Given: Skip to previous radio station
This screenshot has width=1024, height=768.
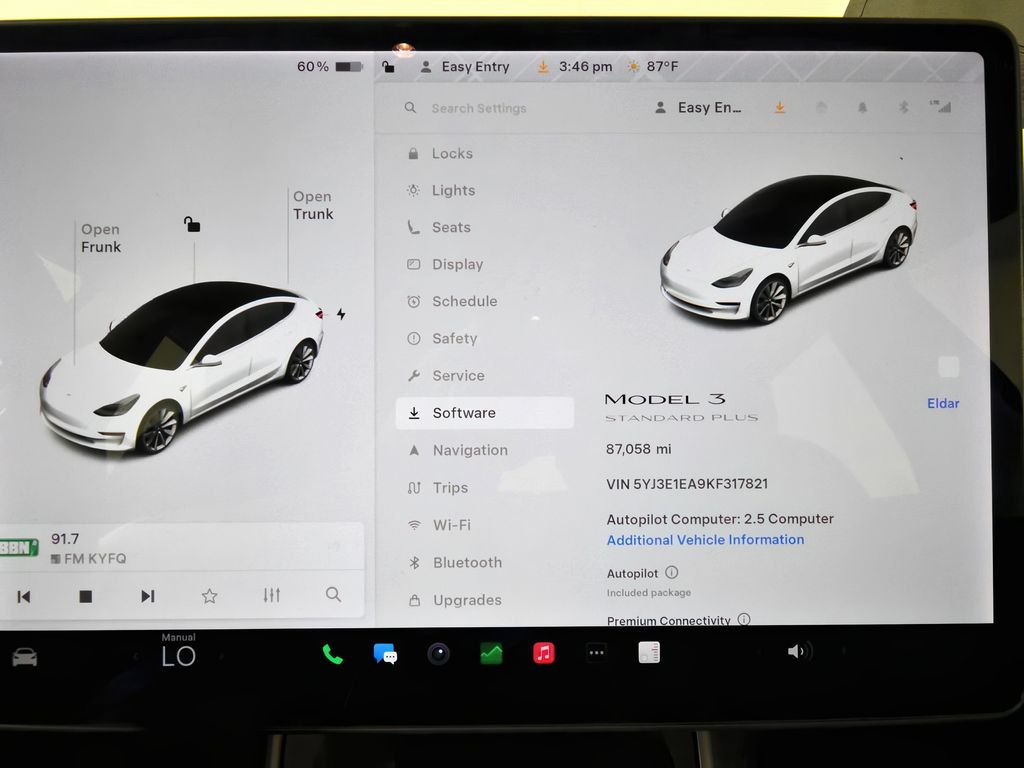Looking at the screenshot, I should tap(24, 596).
